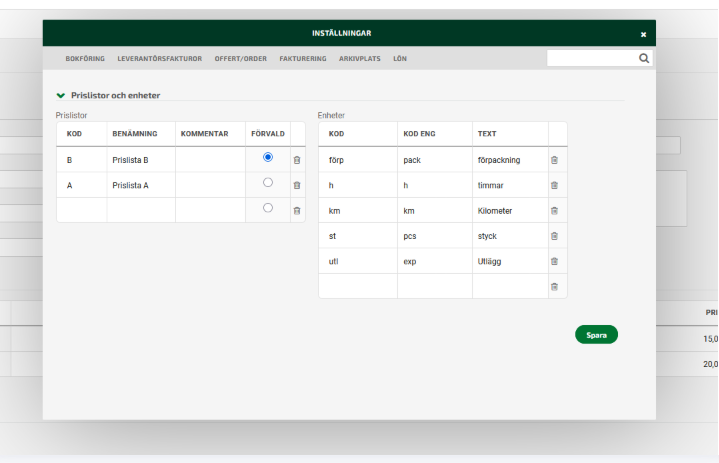The image size is (719, 463).
Task: Click the Kommentar cell for Prislista A
Action: pyautogui.click(x=210, y=185)
